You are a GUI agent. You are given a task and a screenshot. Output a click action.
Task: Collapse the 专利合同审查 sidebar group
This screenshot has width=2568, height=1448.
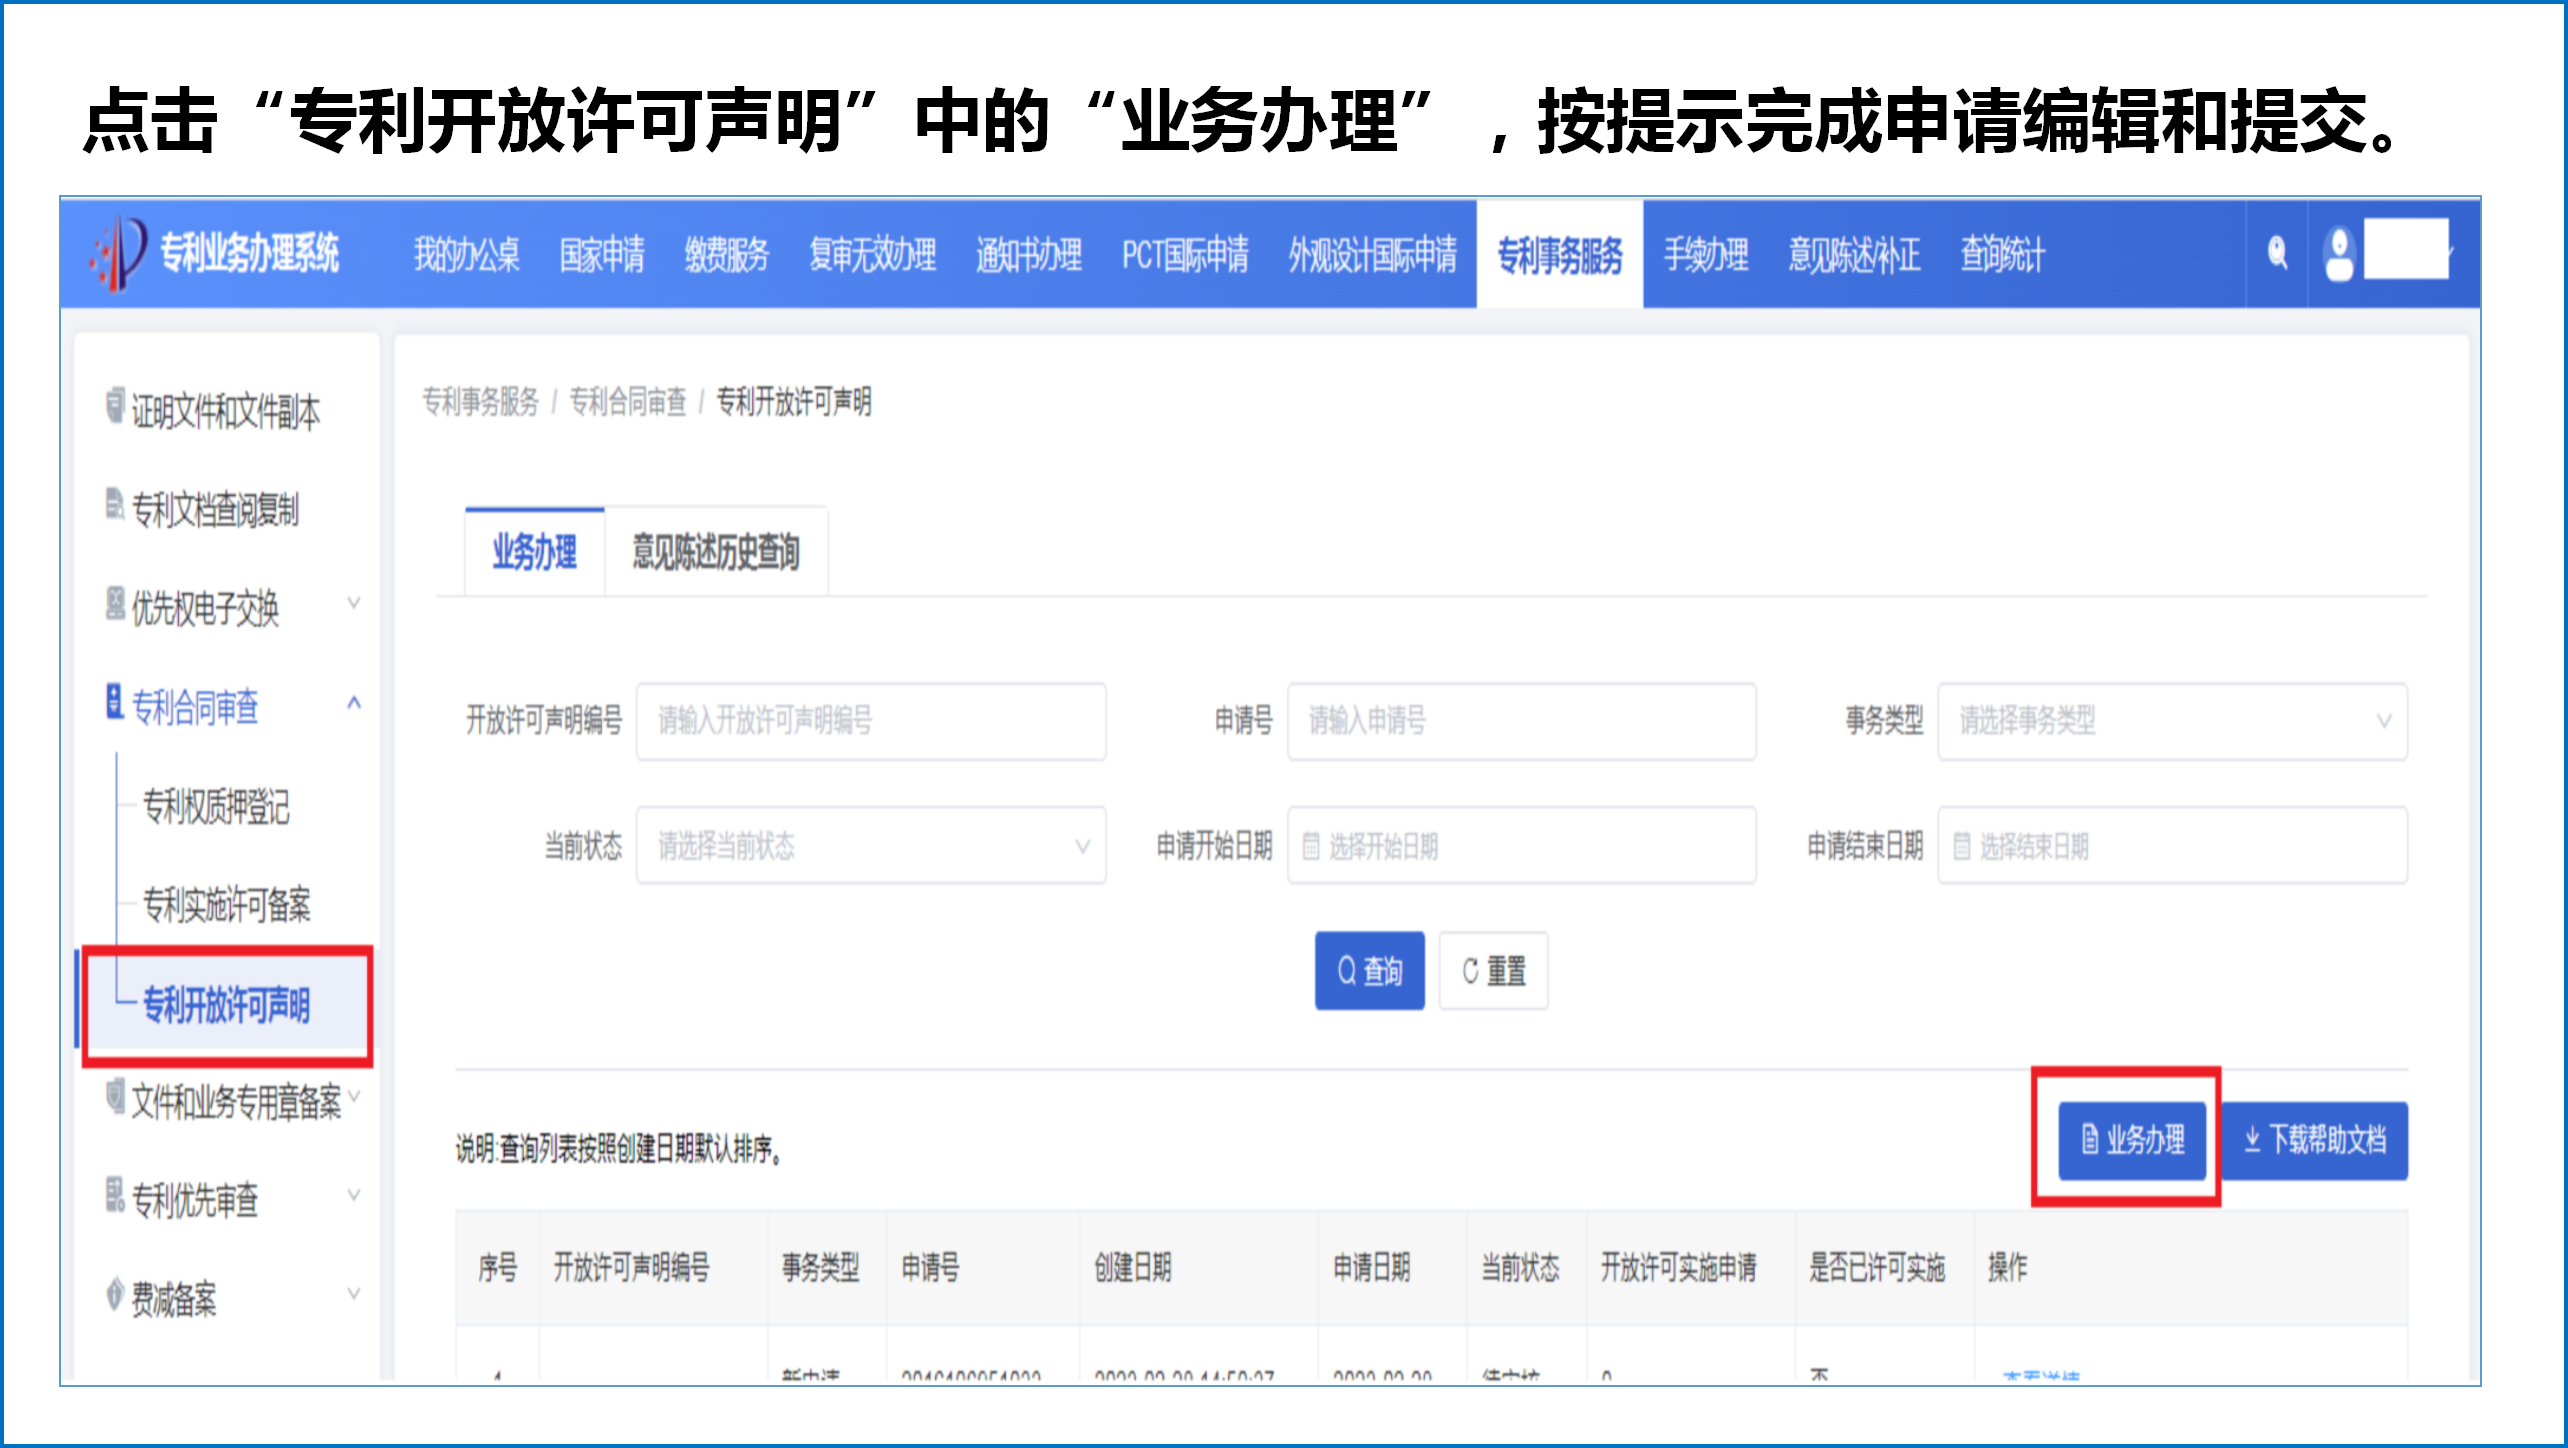point(353,704)
